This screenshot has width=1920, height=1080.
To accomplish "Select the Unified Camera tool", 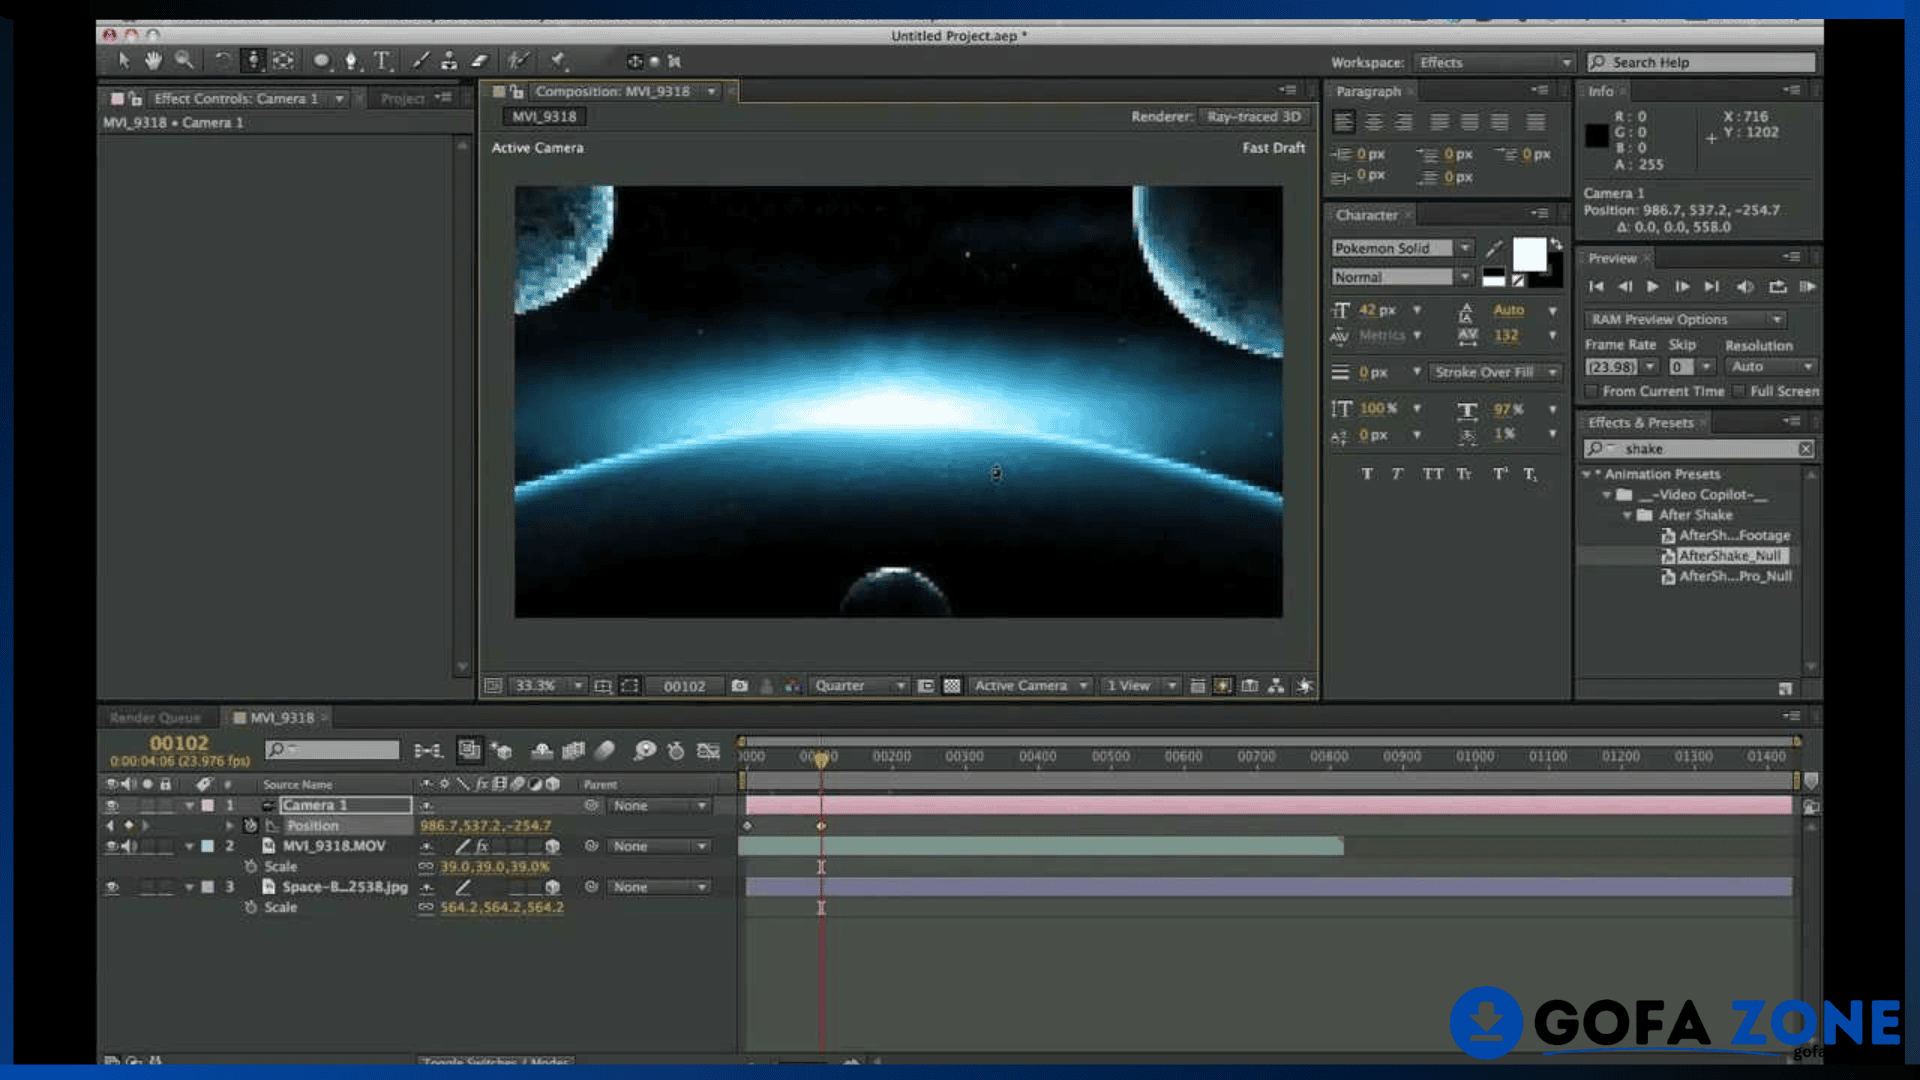I will point(253,61).
